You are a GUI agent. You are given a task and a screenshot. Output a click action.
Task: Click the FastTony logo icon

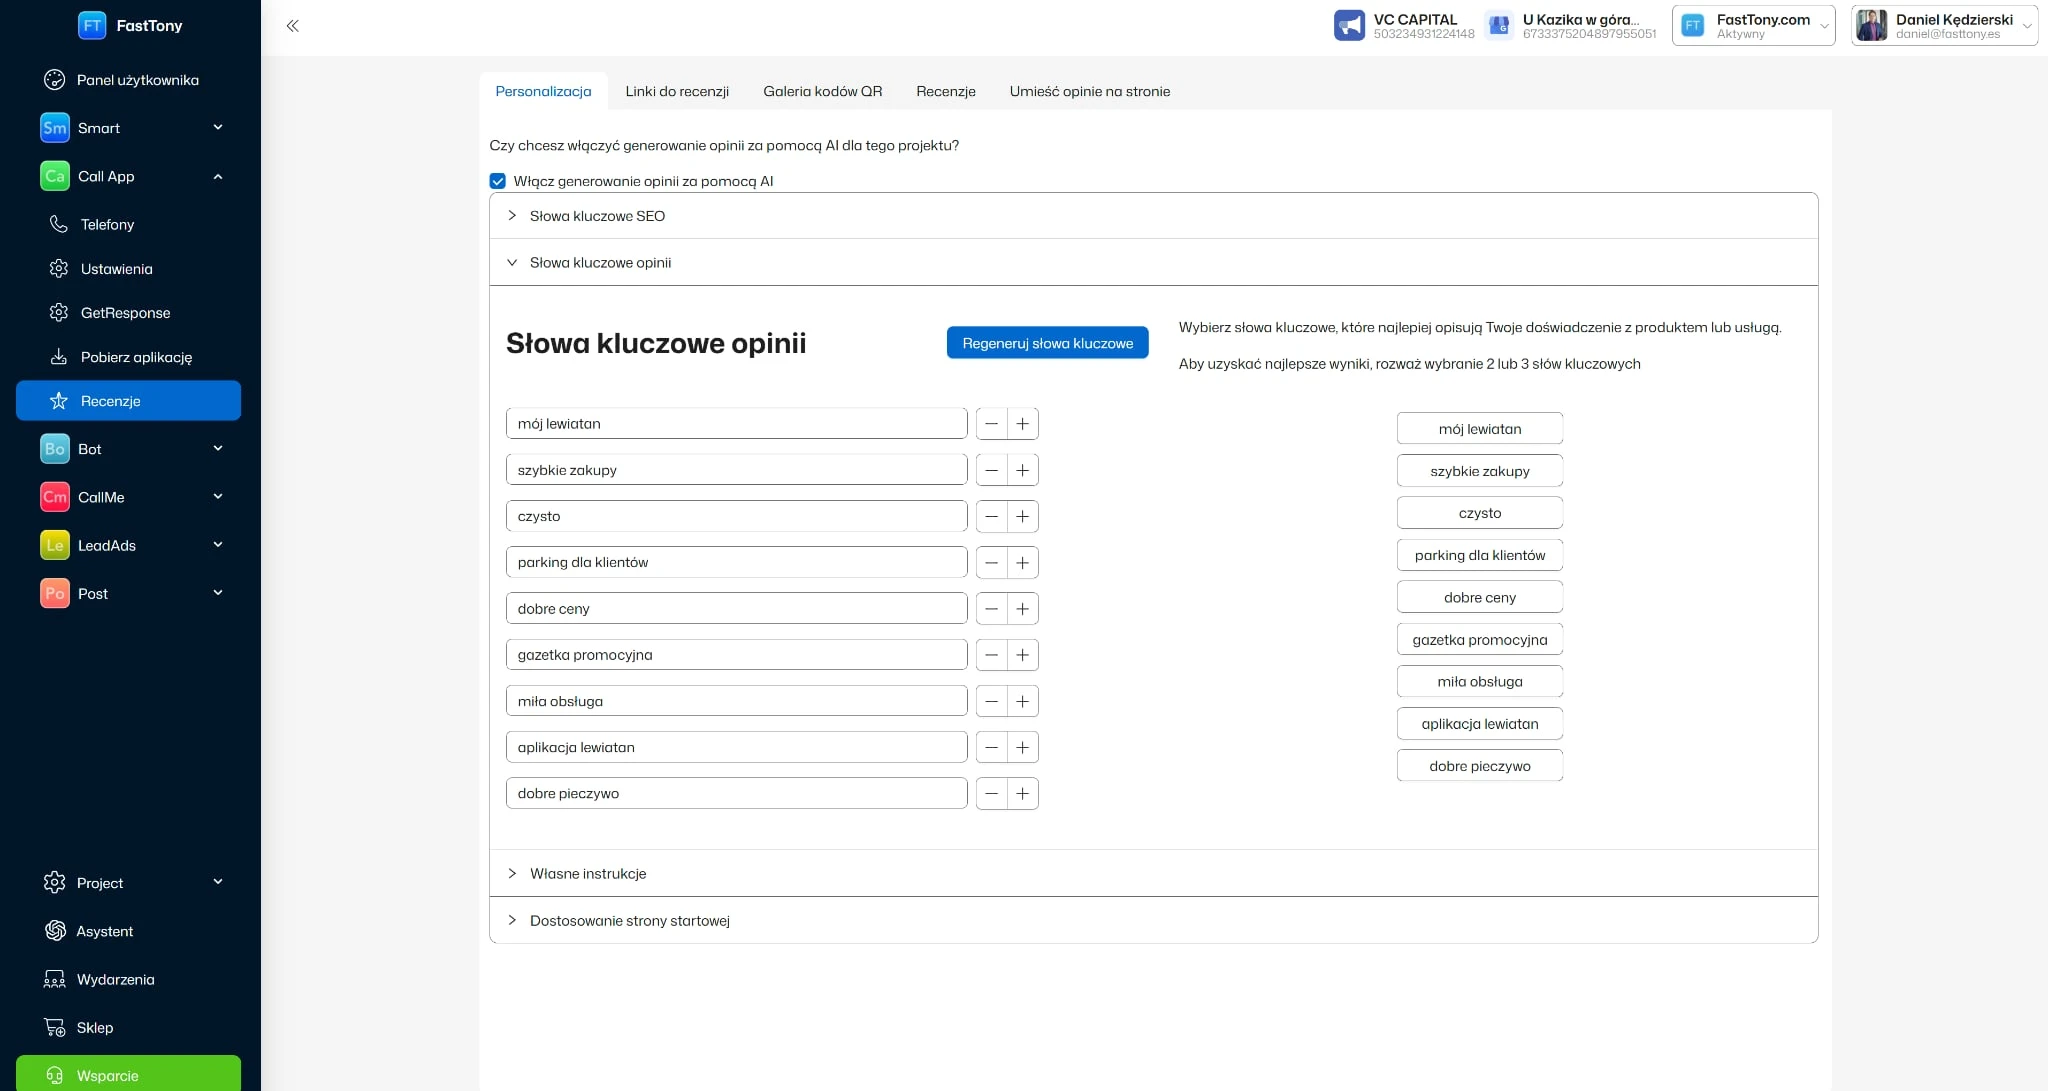click(x=92, y=25)
